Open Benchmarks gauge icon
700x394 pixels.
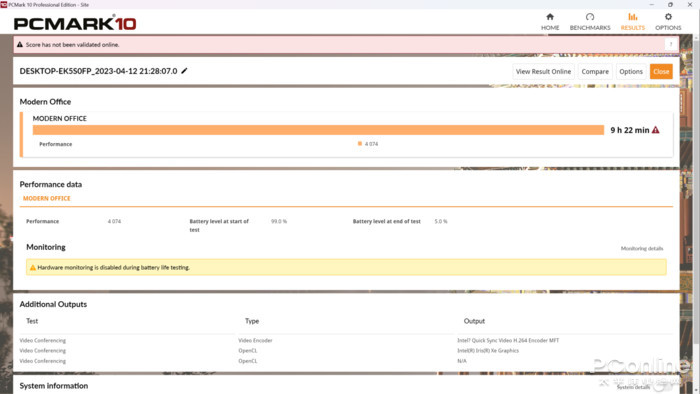590,17
